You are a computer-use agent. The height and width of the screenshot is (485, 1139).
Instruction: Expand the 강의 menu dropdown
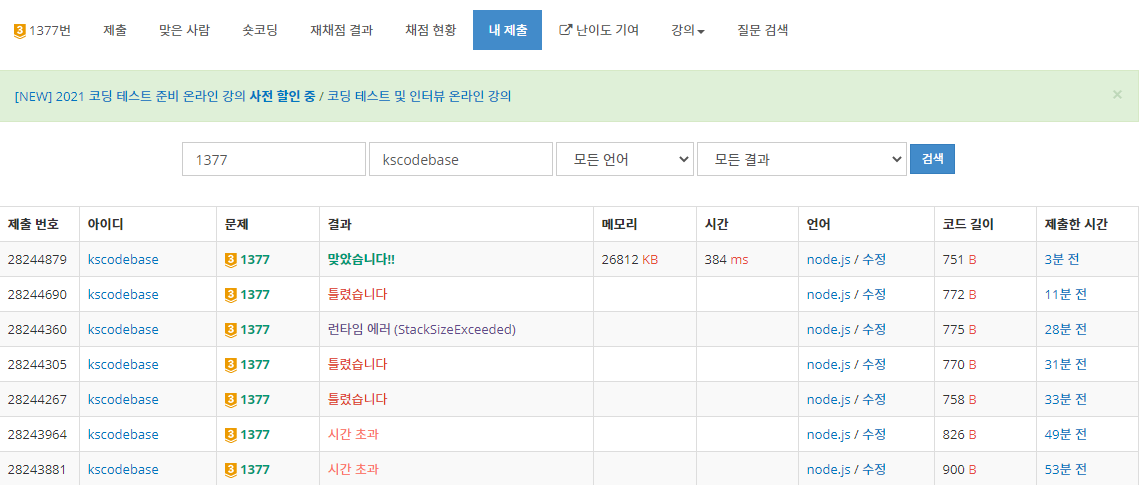tap(689, 30)
